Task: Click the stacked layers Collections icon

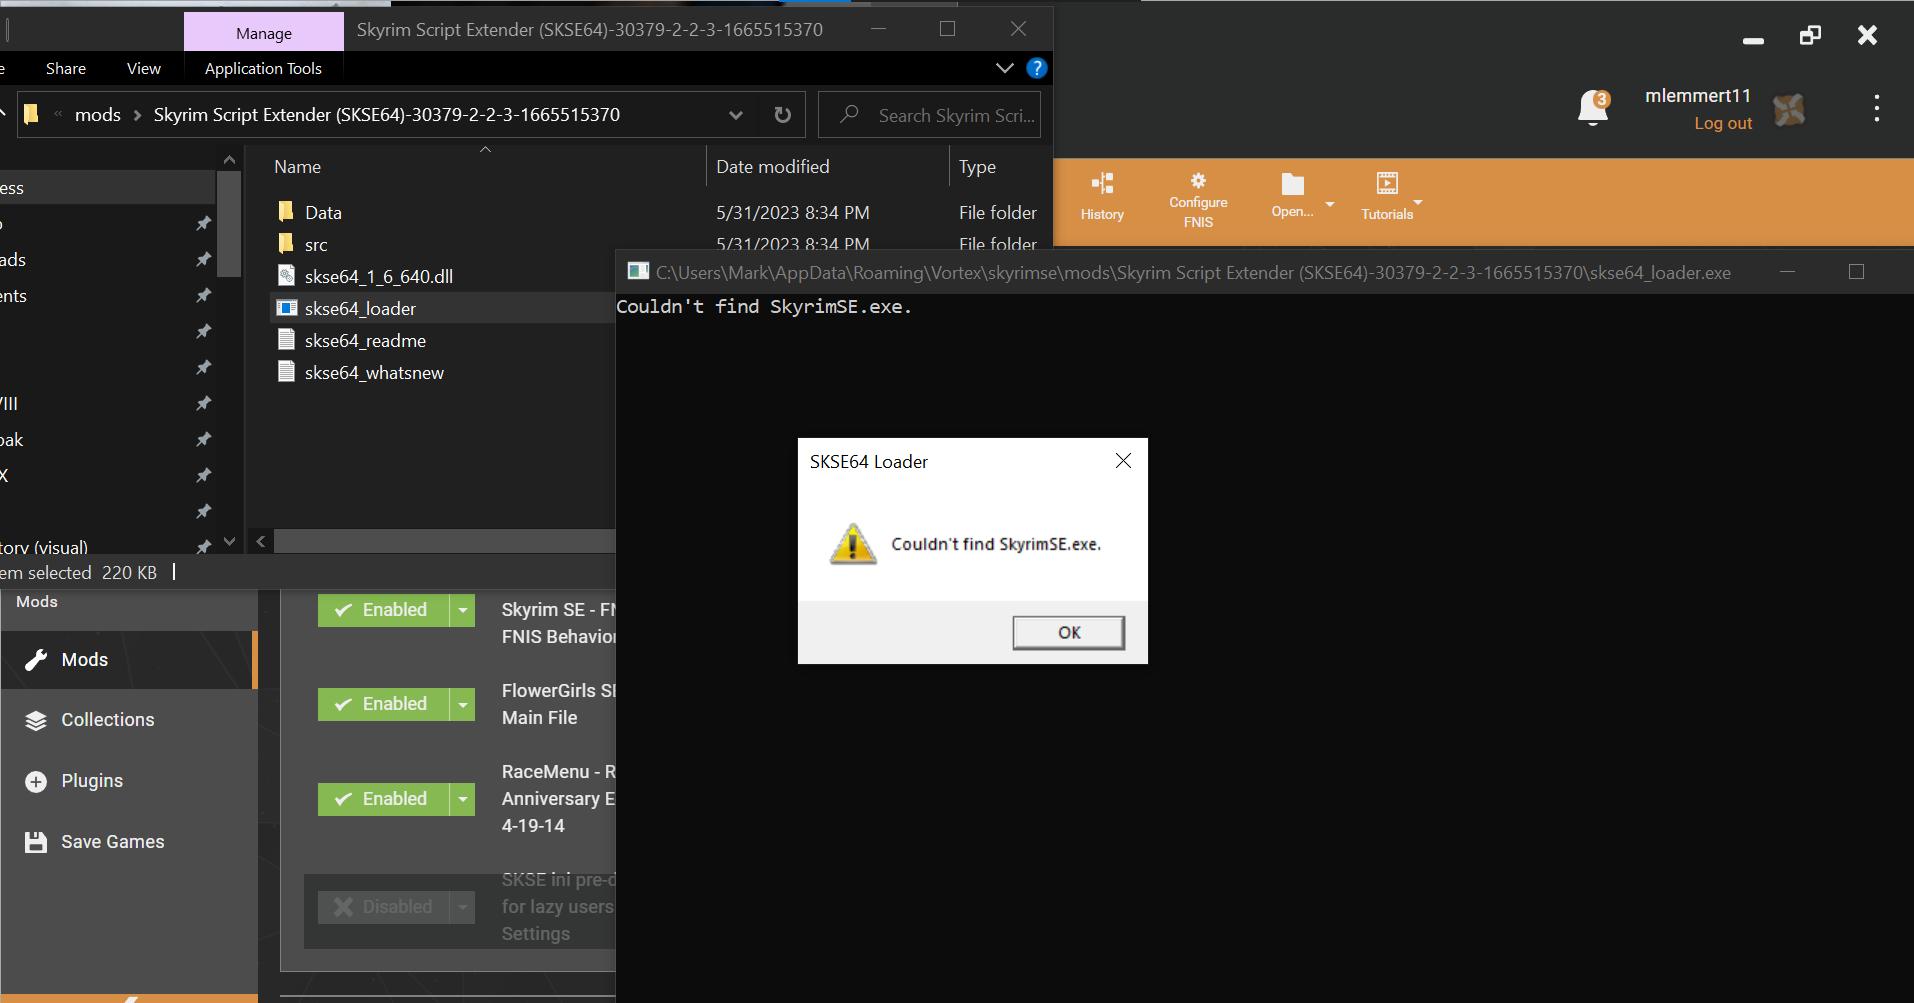Action: pos(36,721)
